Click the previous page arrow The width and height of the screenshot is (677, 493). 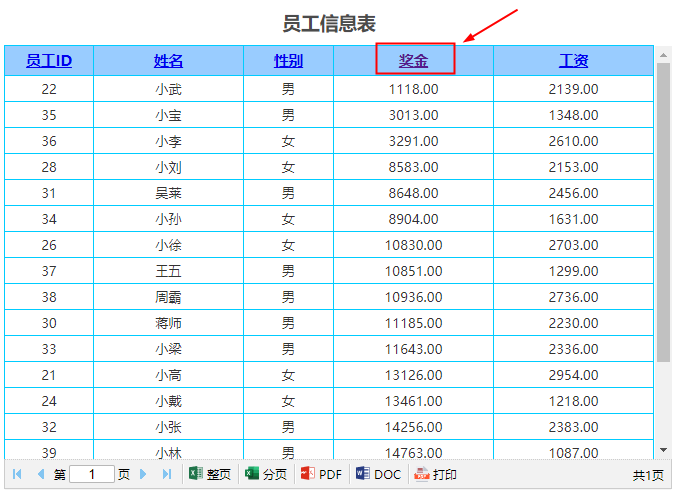click(x=40, y=474)
